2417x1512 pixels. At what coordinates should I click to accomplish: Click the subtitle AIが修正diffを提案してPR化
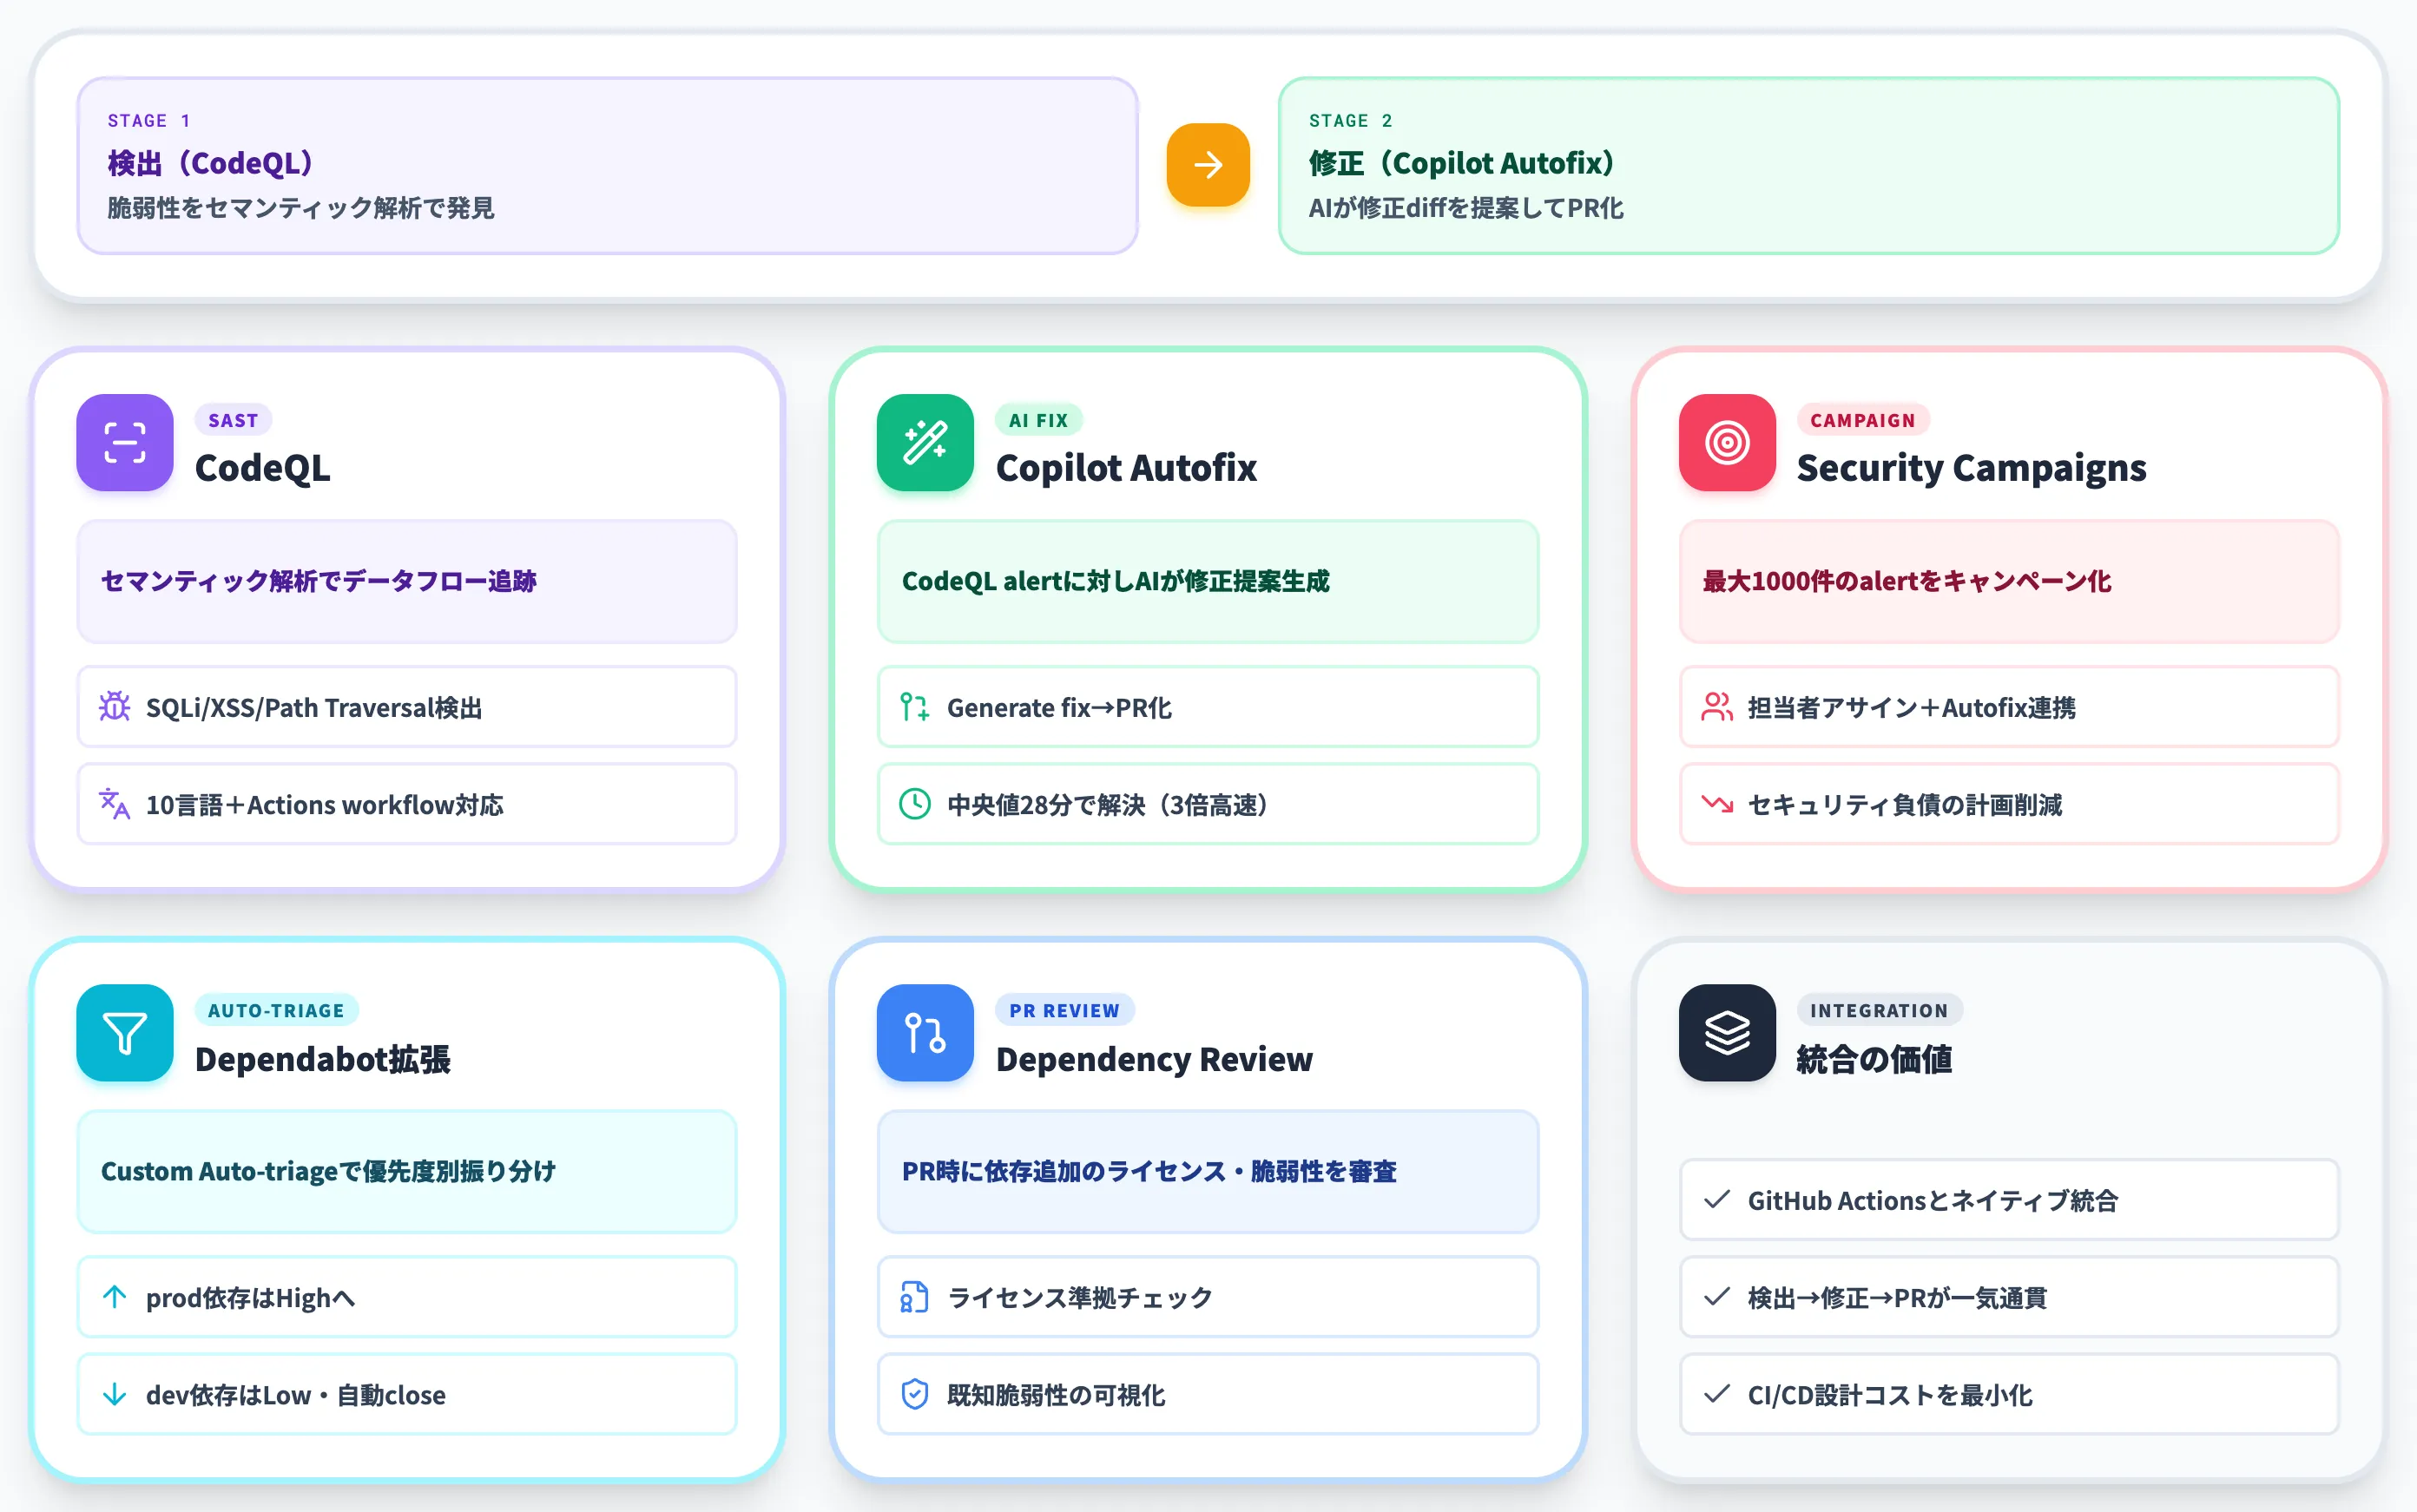(x=1466, y=207)
